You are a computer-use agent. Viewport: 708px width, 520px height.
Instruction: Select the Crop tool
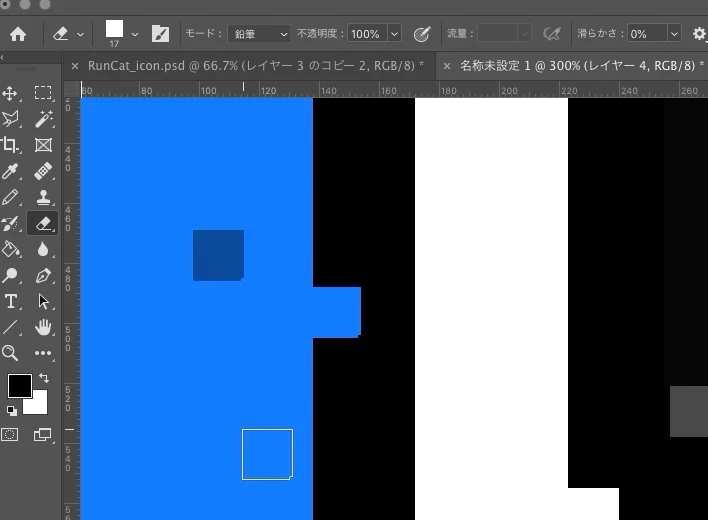[11, 145]
